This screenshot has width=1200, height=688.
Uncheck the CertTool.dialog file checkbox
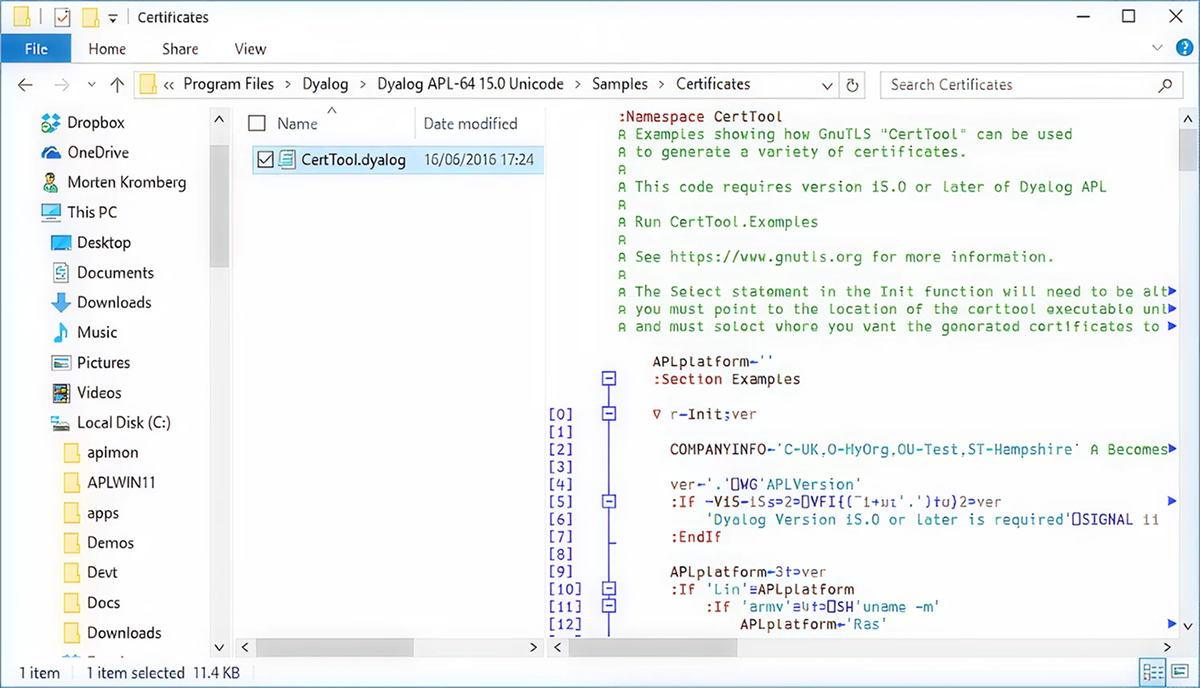click(265, 159)
